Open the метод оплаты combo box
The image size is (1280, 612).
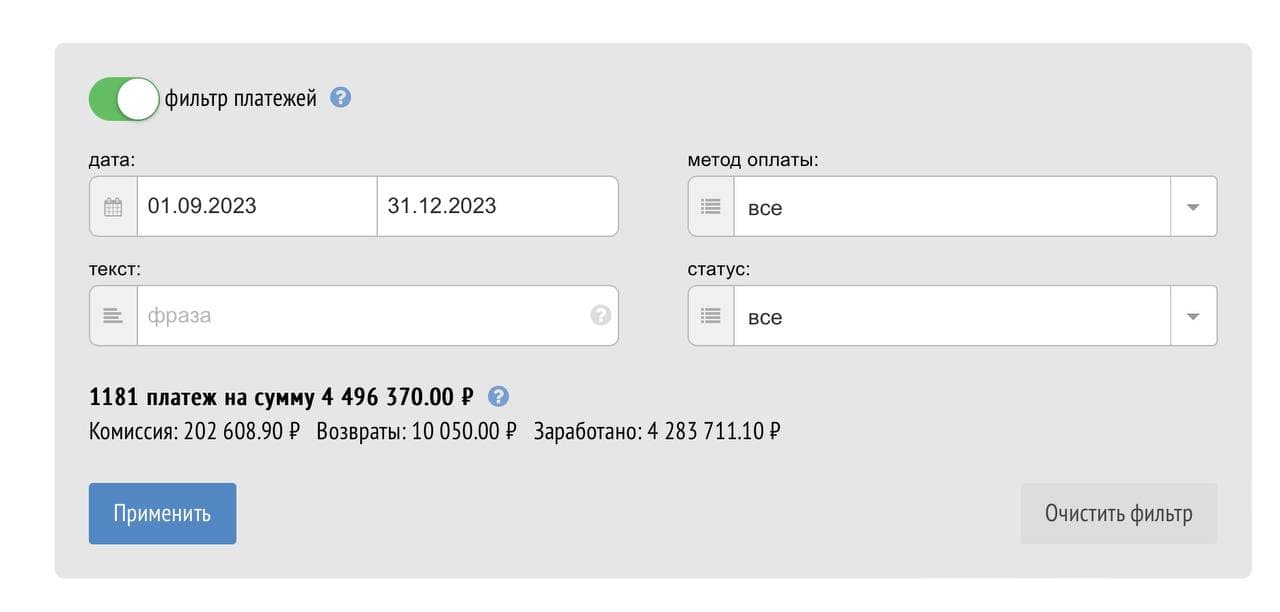pyautogui.click(x=952, y=207)
